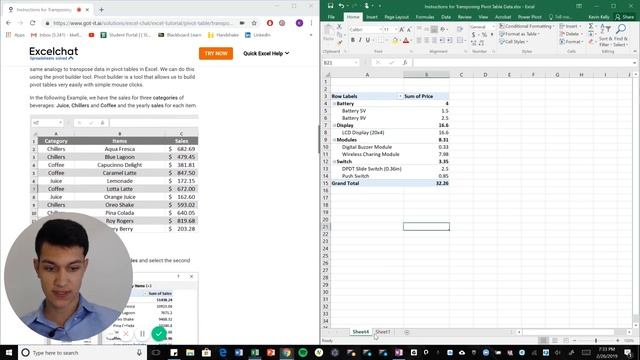Open Excel from the taskbar
This screenshot has width=640, height=360.
pos(255,352)
